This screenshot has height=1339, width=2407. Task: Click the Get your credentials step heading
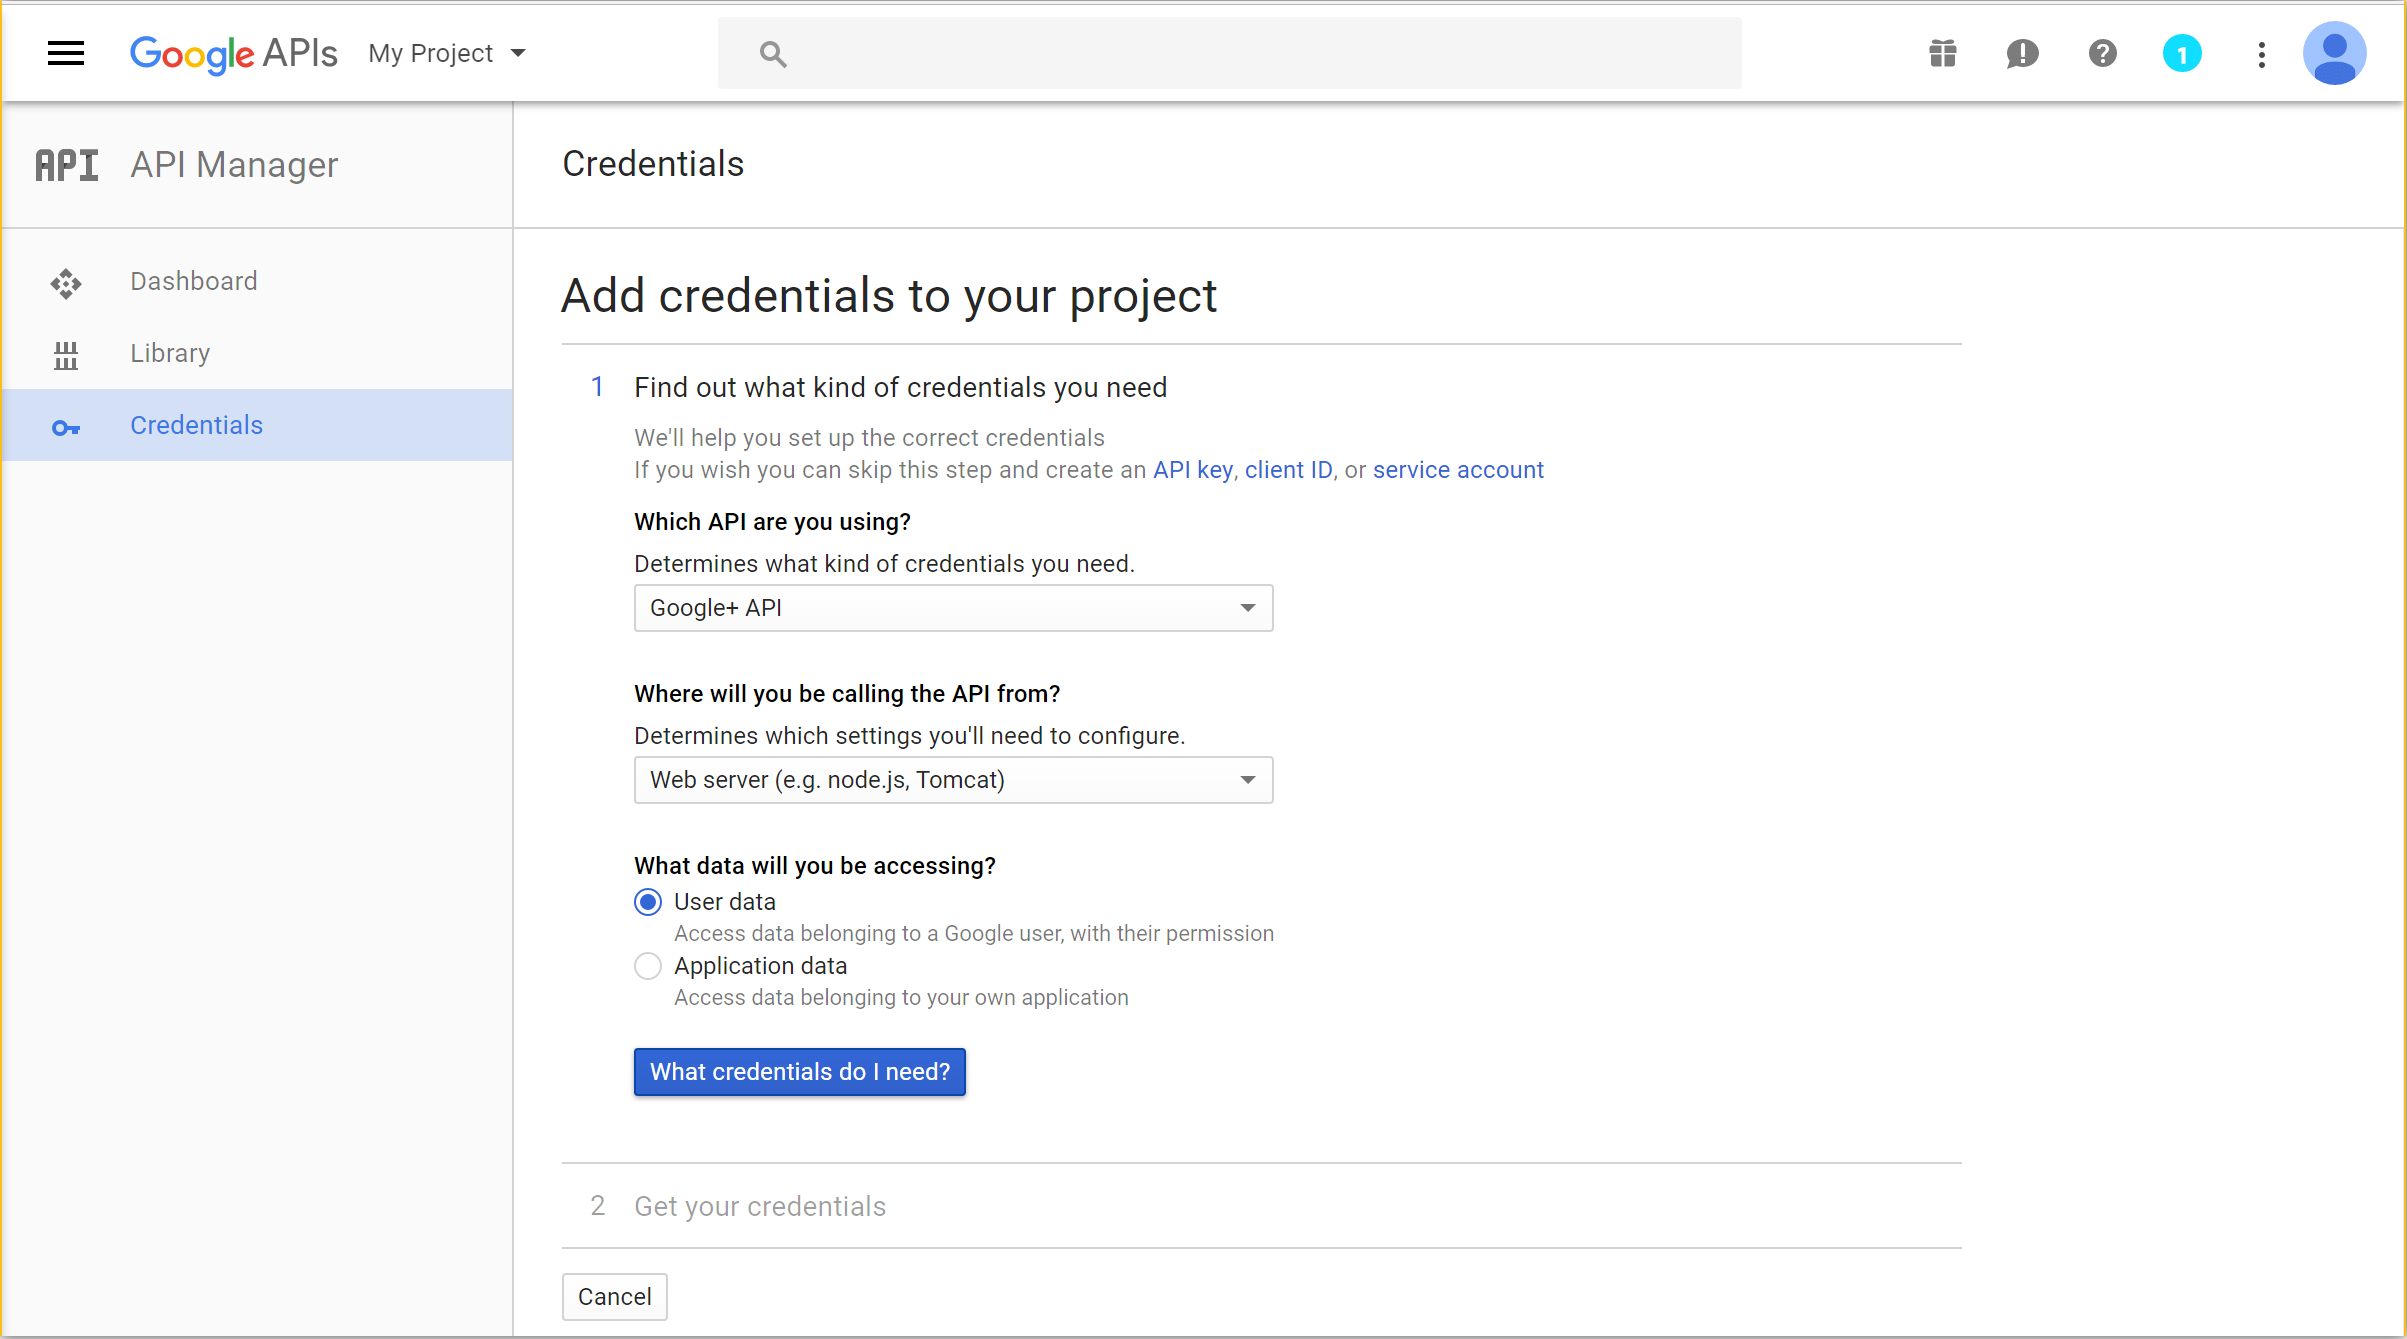pos(760,1207)
